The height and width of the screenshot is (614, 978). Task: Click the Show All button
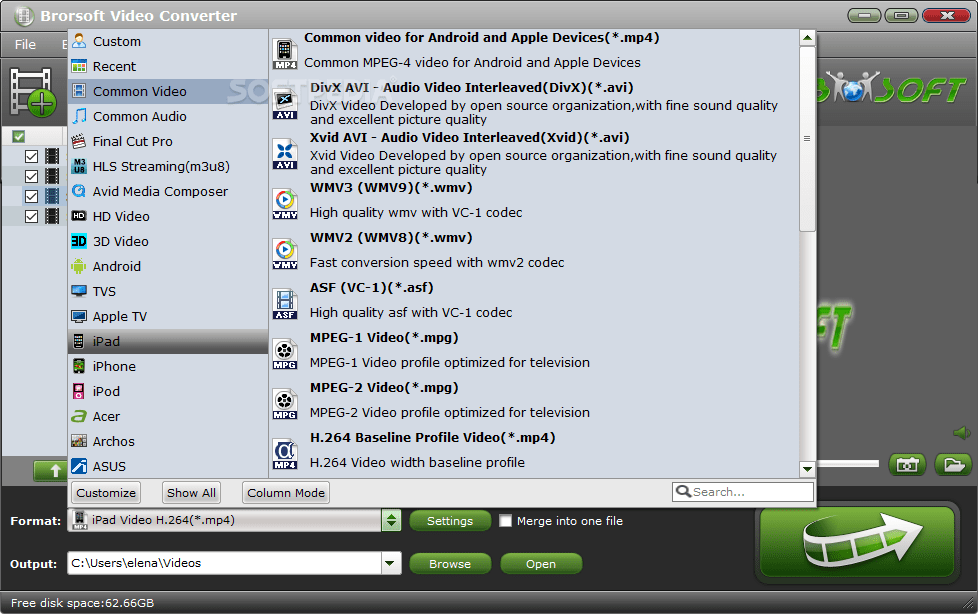tap(191, 492)
